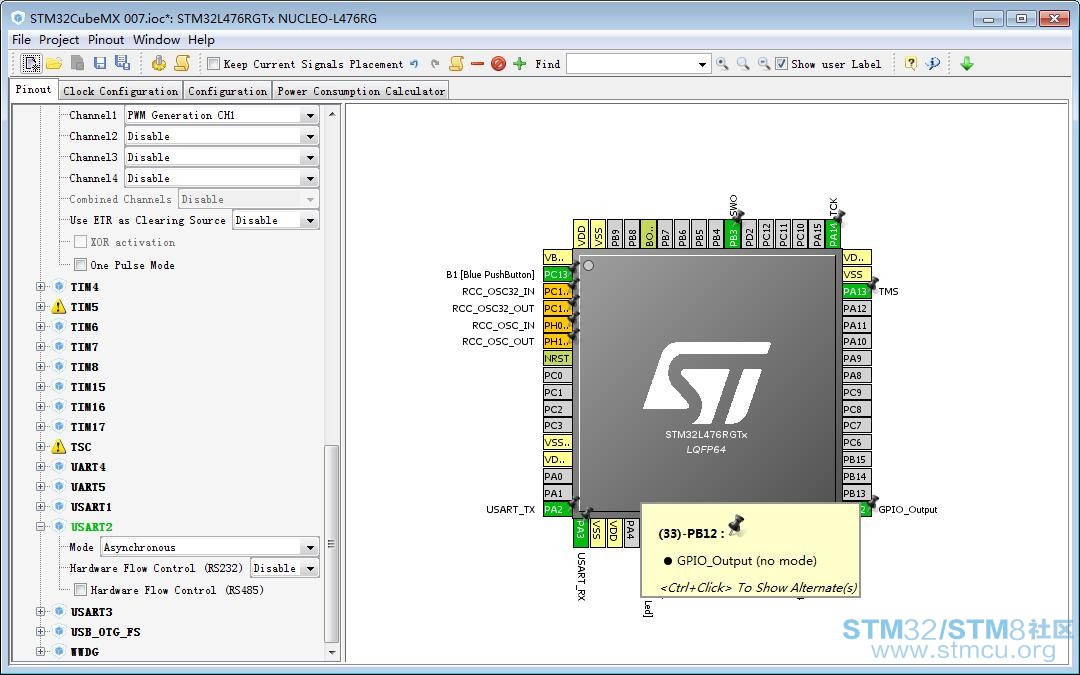The image size is (1080, 675).
Task: Open the File menu
Action: tap(21, 39)
